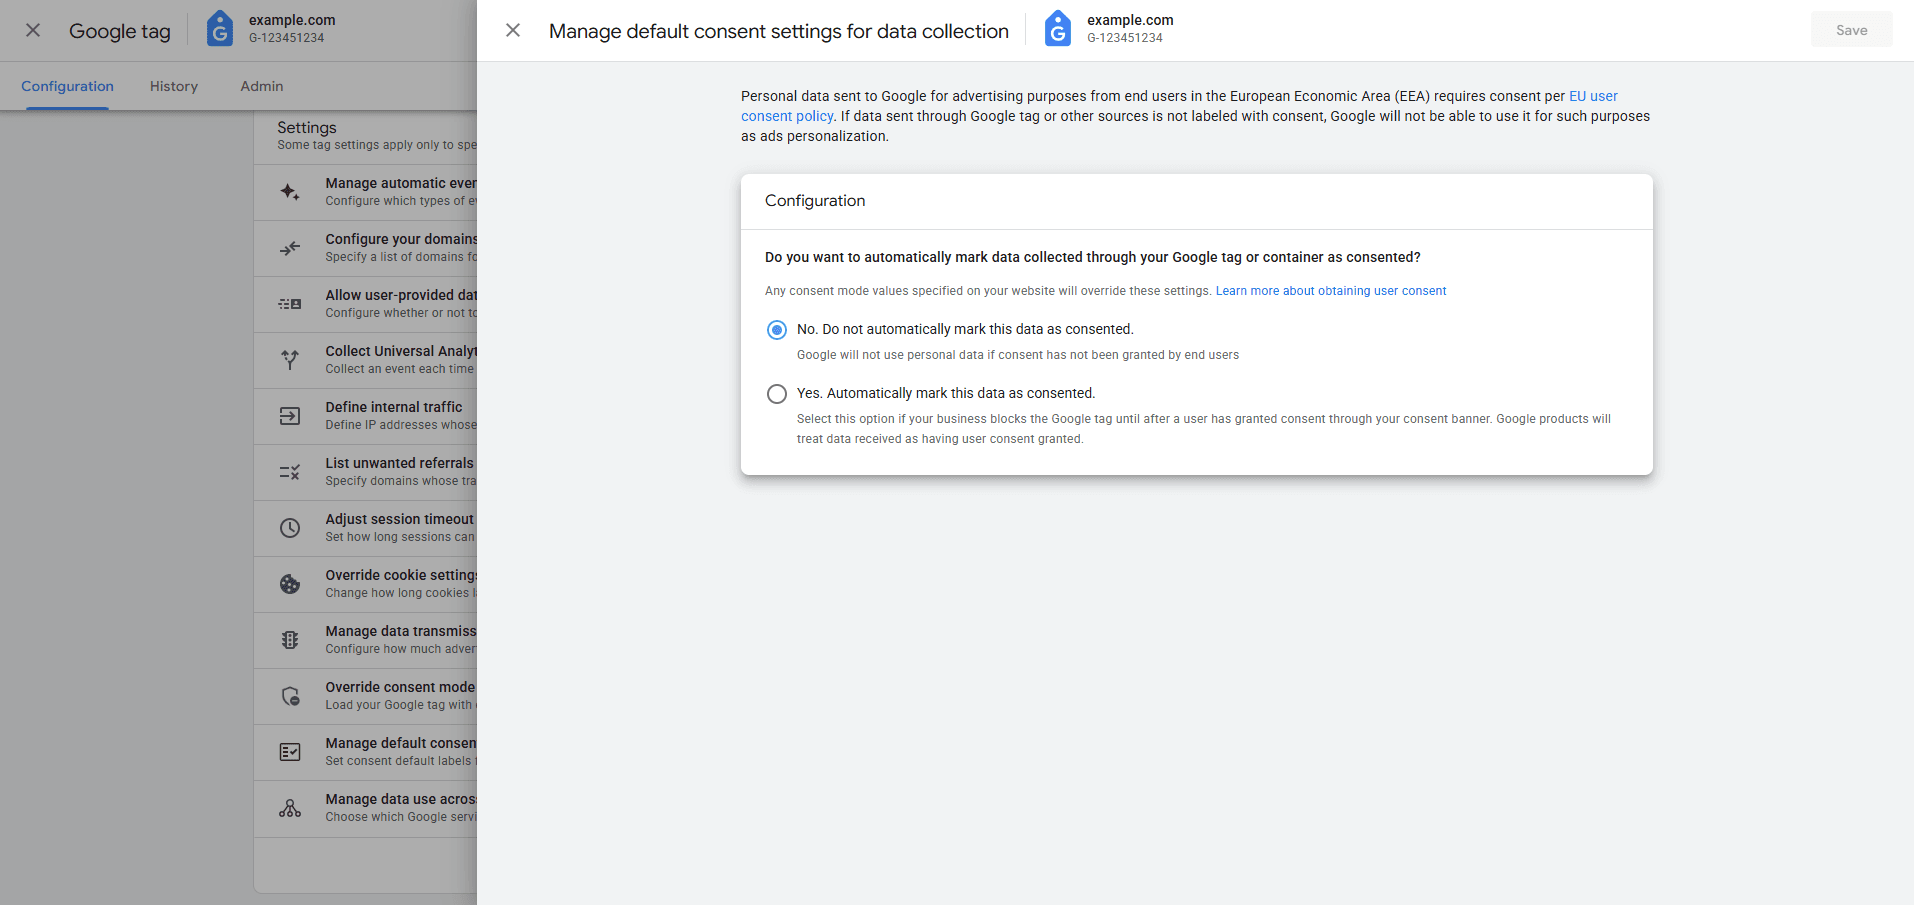Click the Collect Universal Analytics icon

pyautogui.click(x=290, y=359)
